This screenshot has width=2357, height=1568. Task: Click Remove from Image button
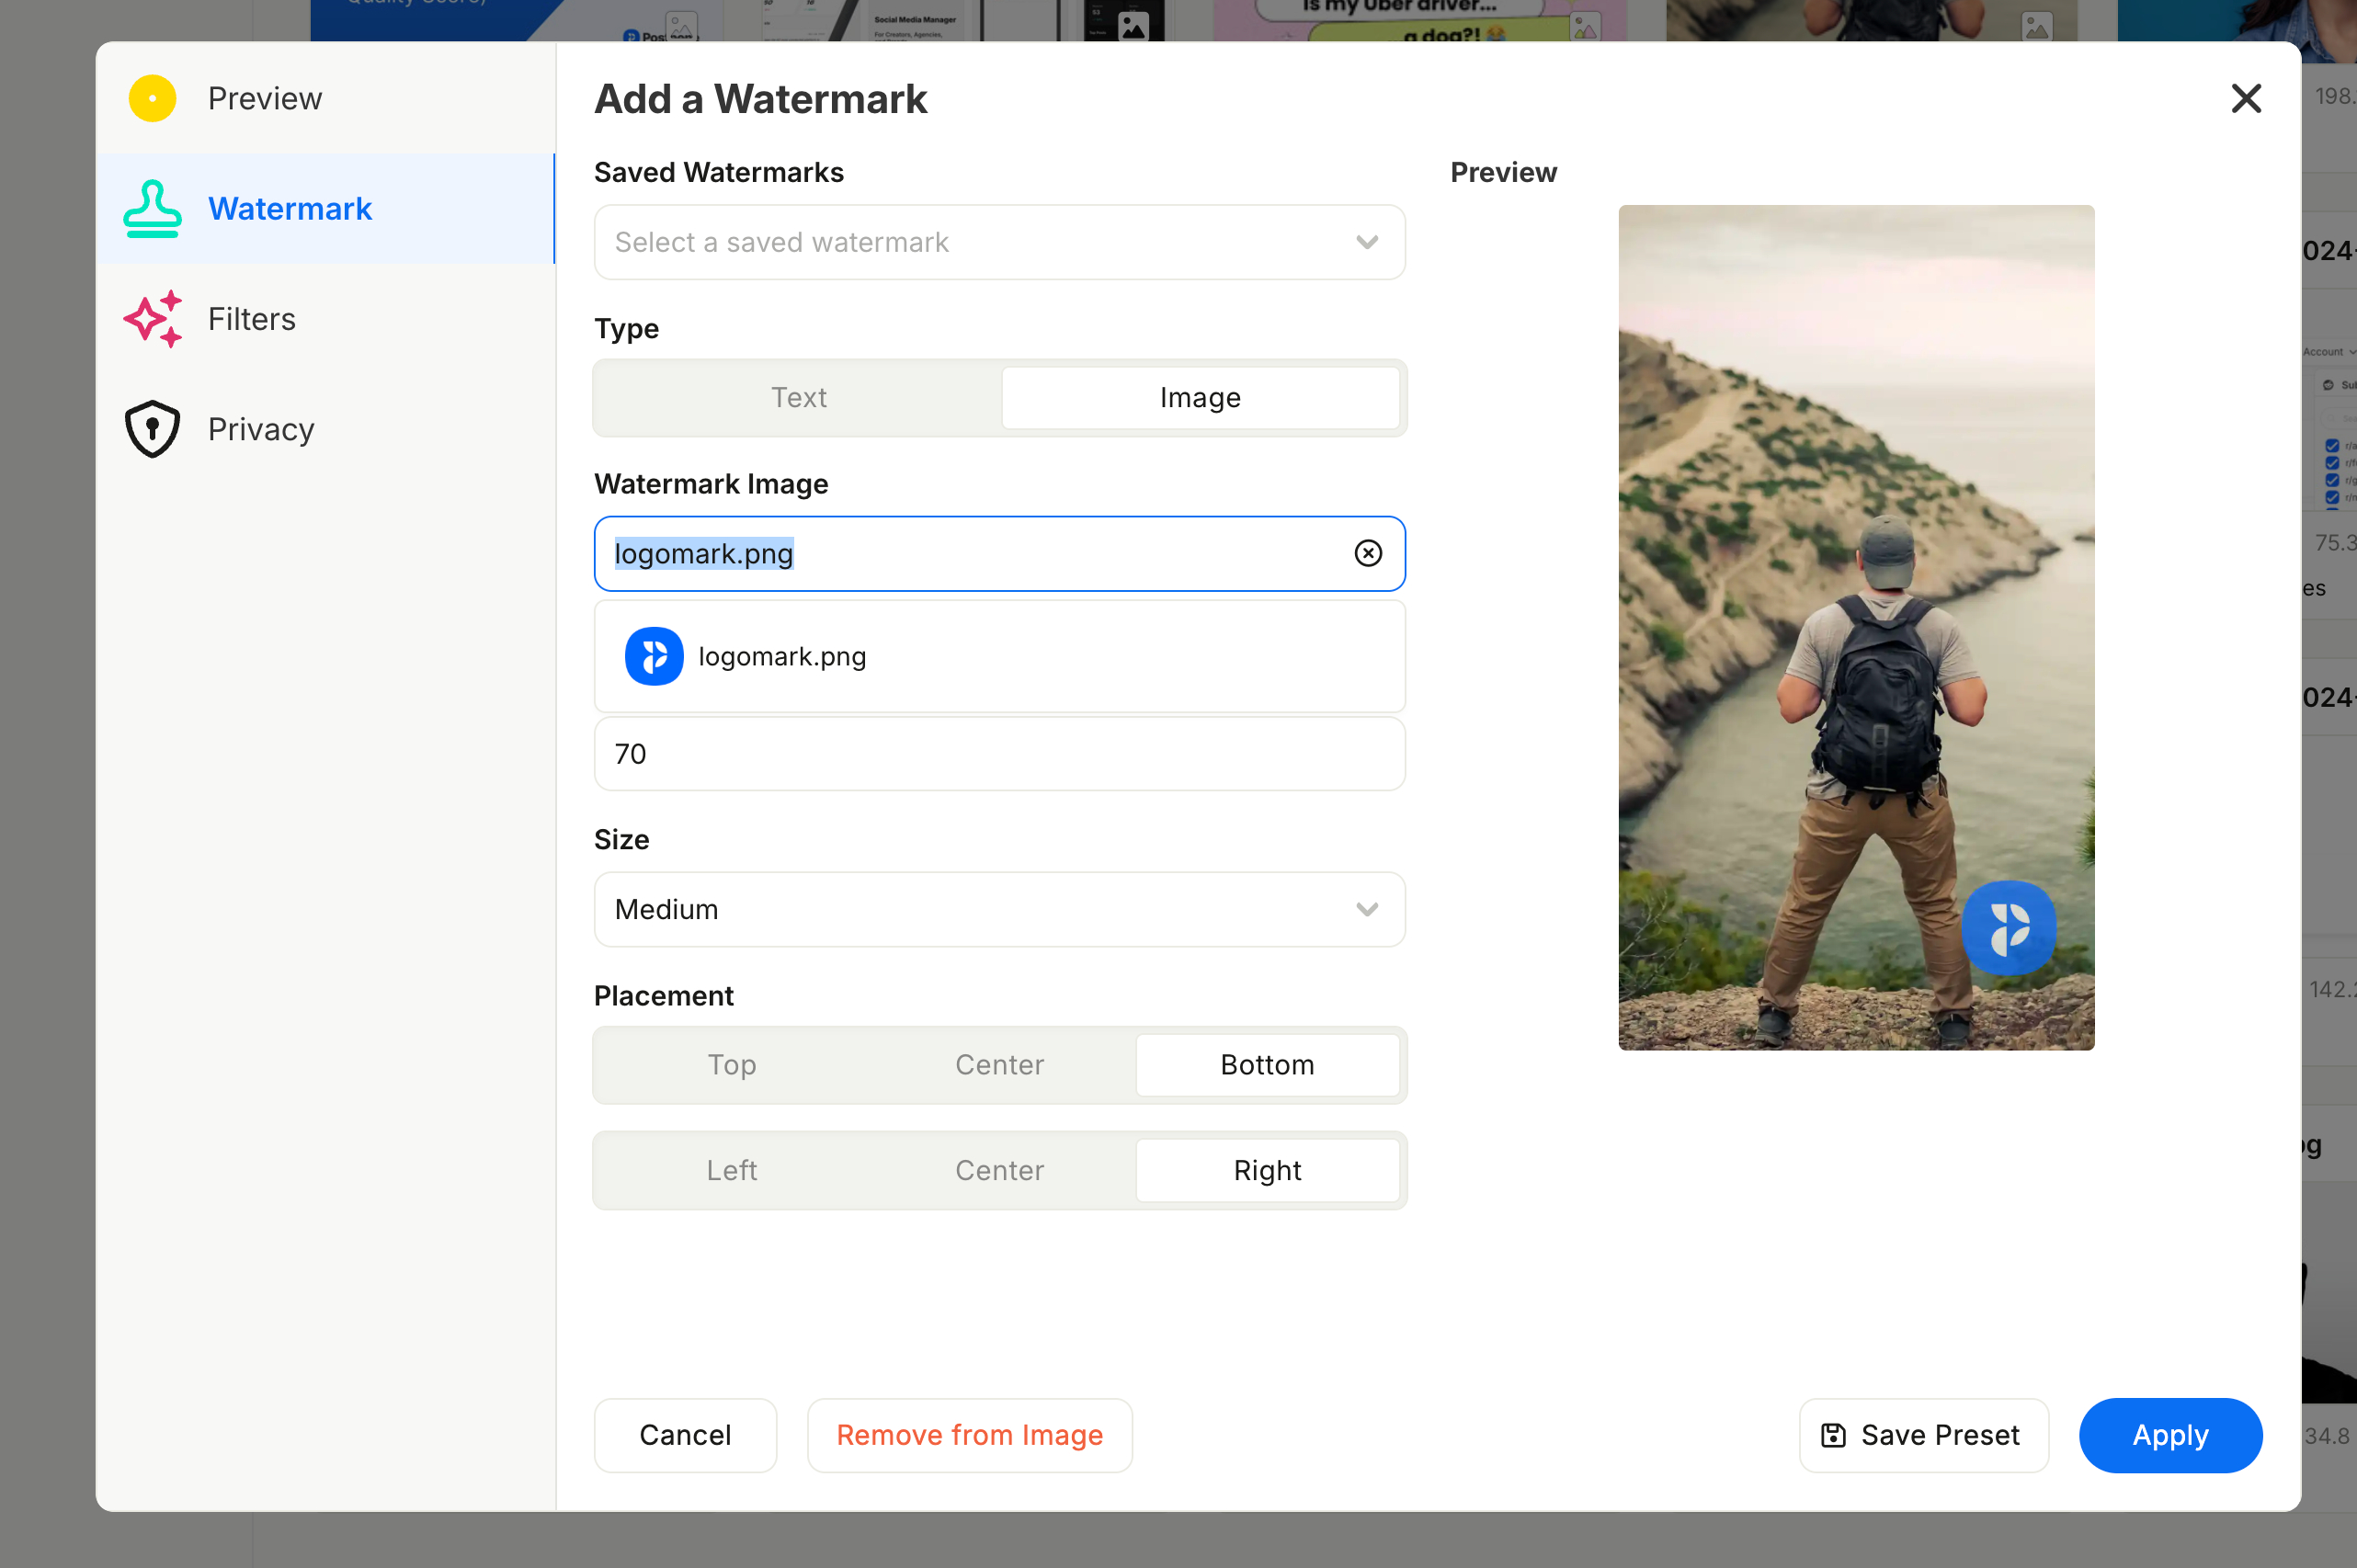point(969,1435)
